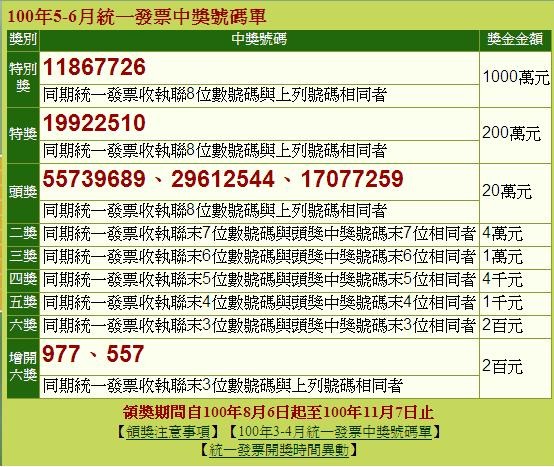Open 100年3-4月統一發票中獎號碼單 link

(x=335, y=432)
